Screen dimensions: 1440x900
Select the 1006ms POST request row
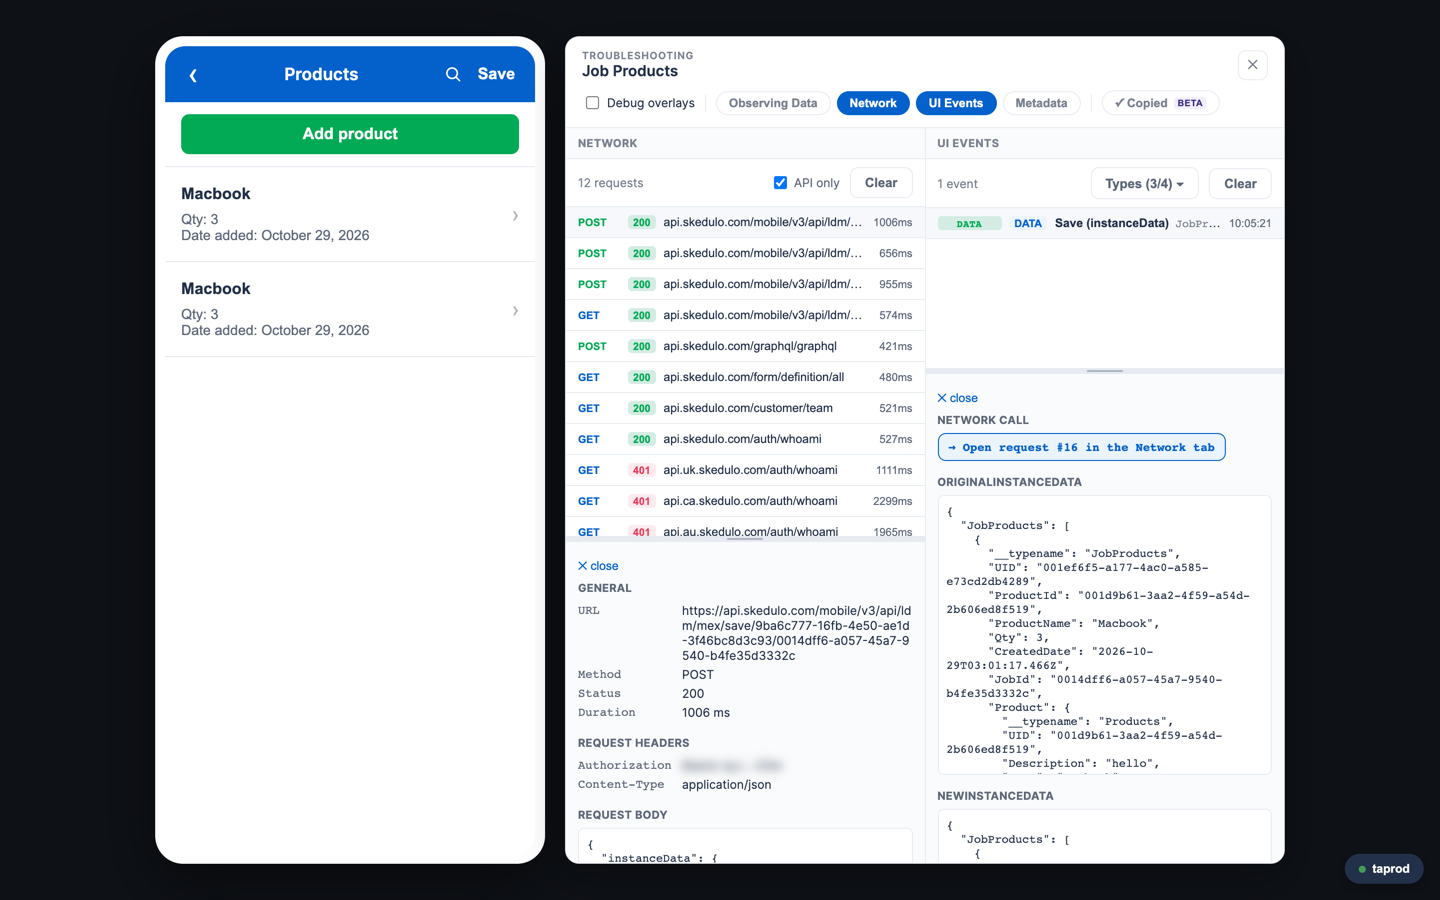point(745,223)
